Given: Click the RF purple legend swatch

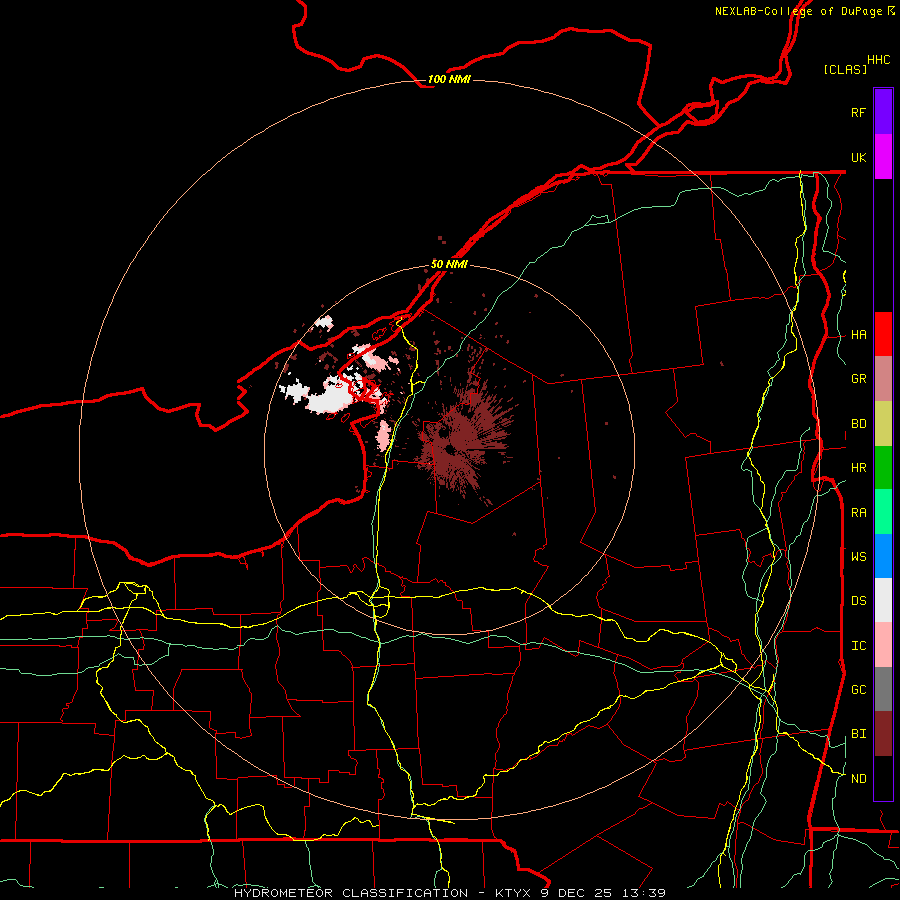Looking at the screenshot, I should [x=883, y=112].
